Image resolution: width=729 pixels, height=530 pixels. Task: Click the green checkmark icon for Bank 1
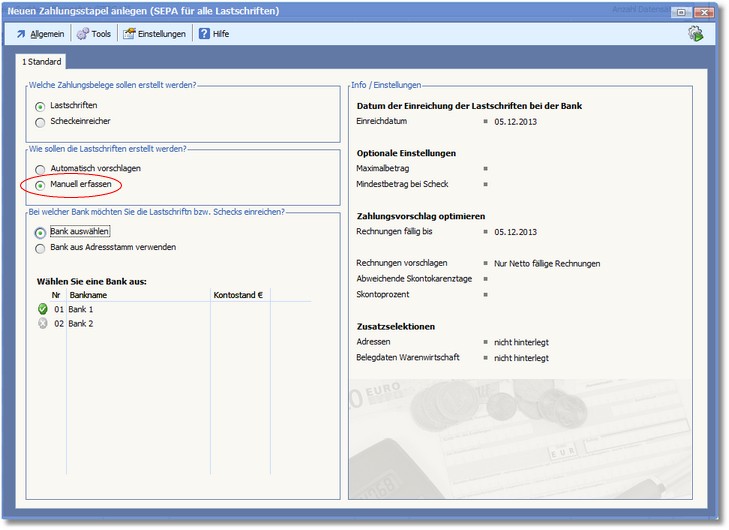pos(42,310)
